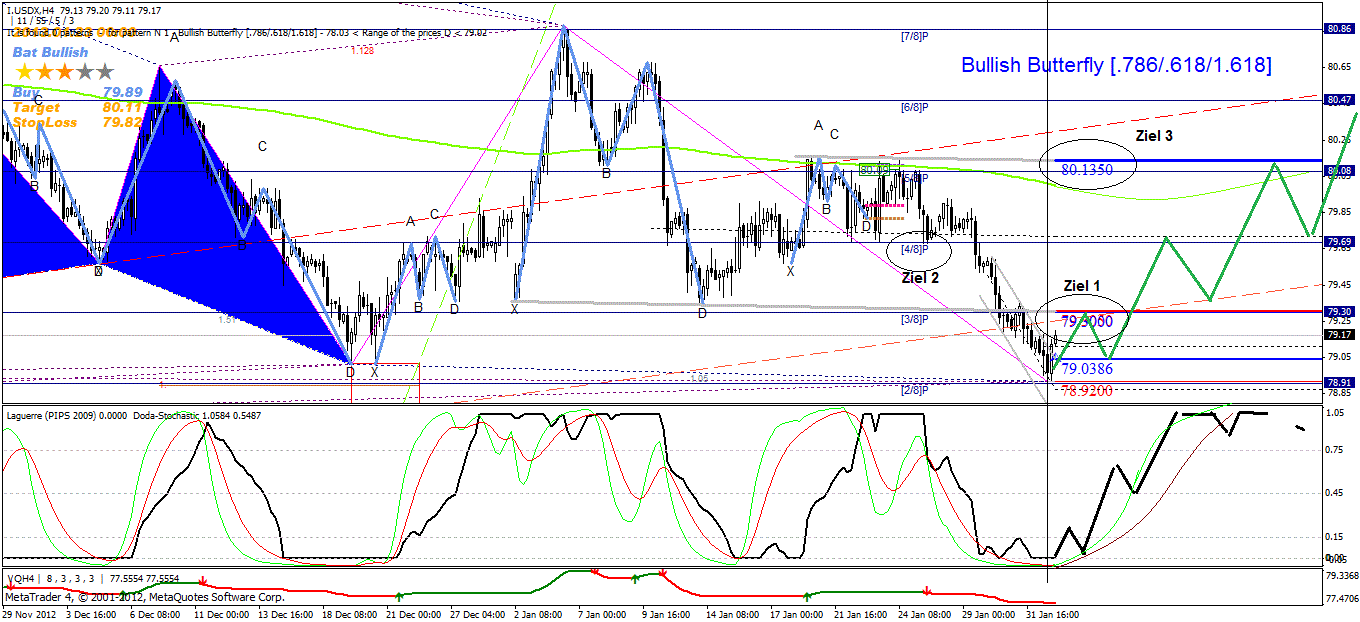Click the circled 79.3000 price level
The height and width of the screenshot is (622, 1360).
click(x=1087, y=321)
